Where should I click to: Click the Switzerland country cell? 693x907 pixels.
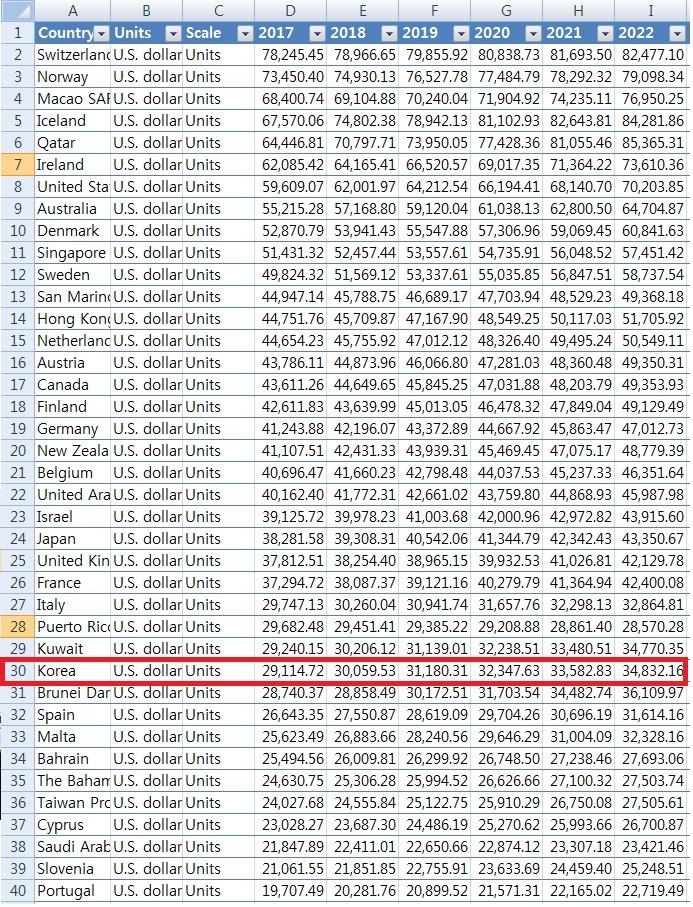(73, 55)
